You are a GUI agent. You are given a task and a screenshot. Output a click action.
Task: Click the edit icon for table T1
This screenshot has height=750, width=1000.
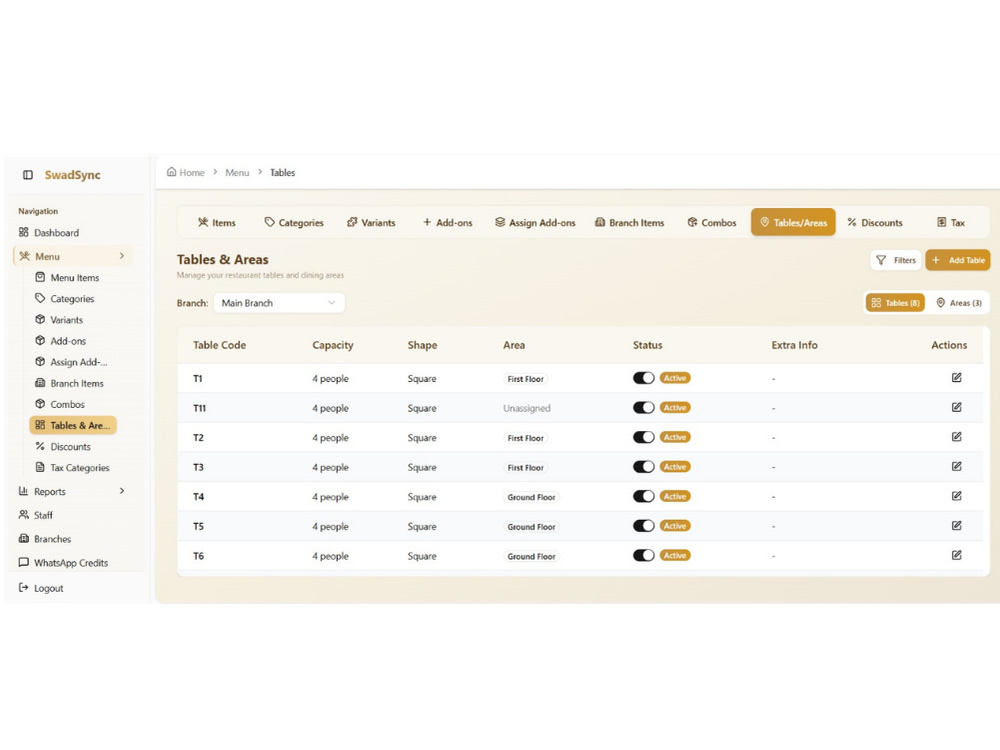956,378
